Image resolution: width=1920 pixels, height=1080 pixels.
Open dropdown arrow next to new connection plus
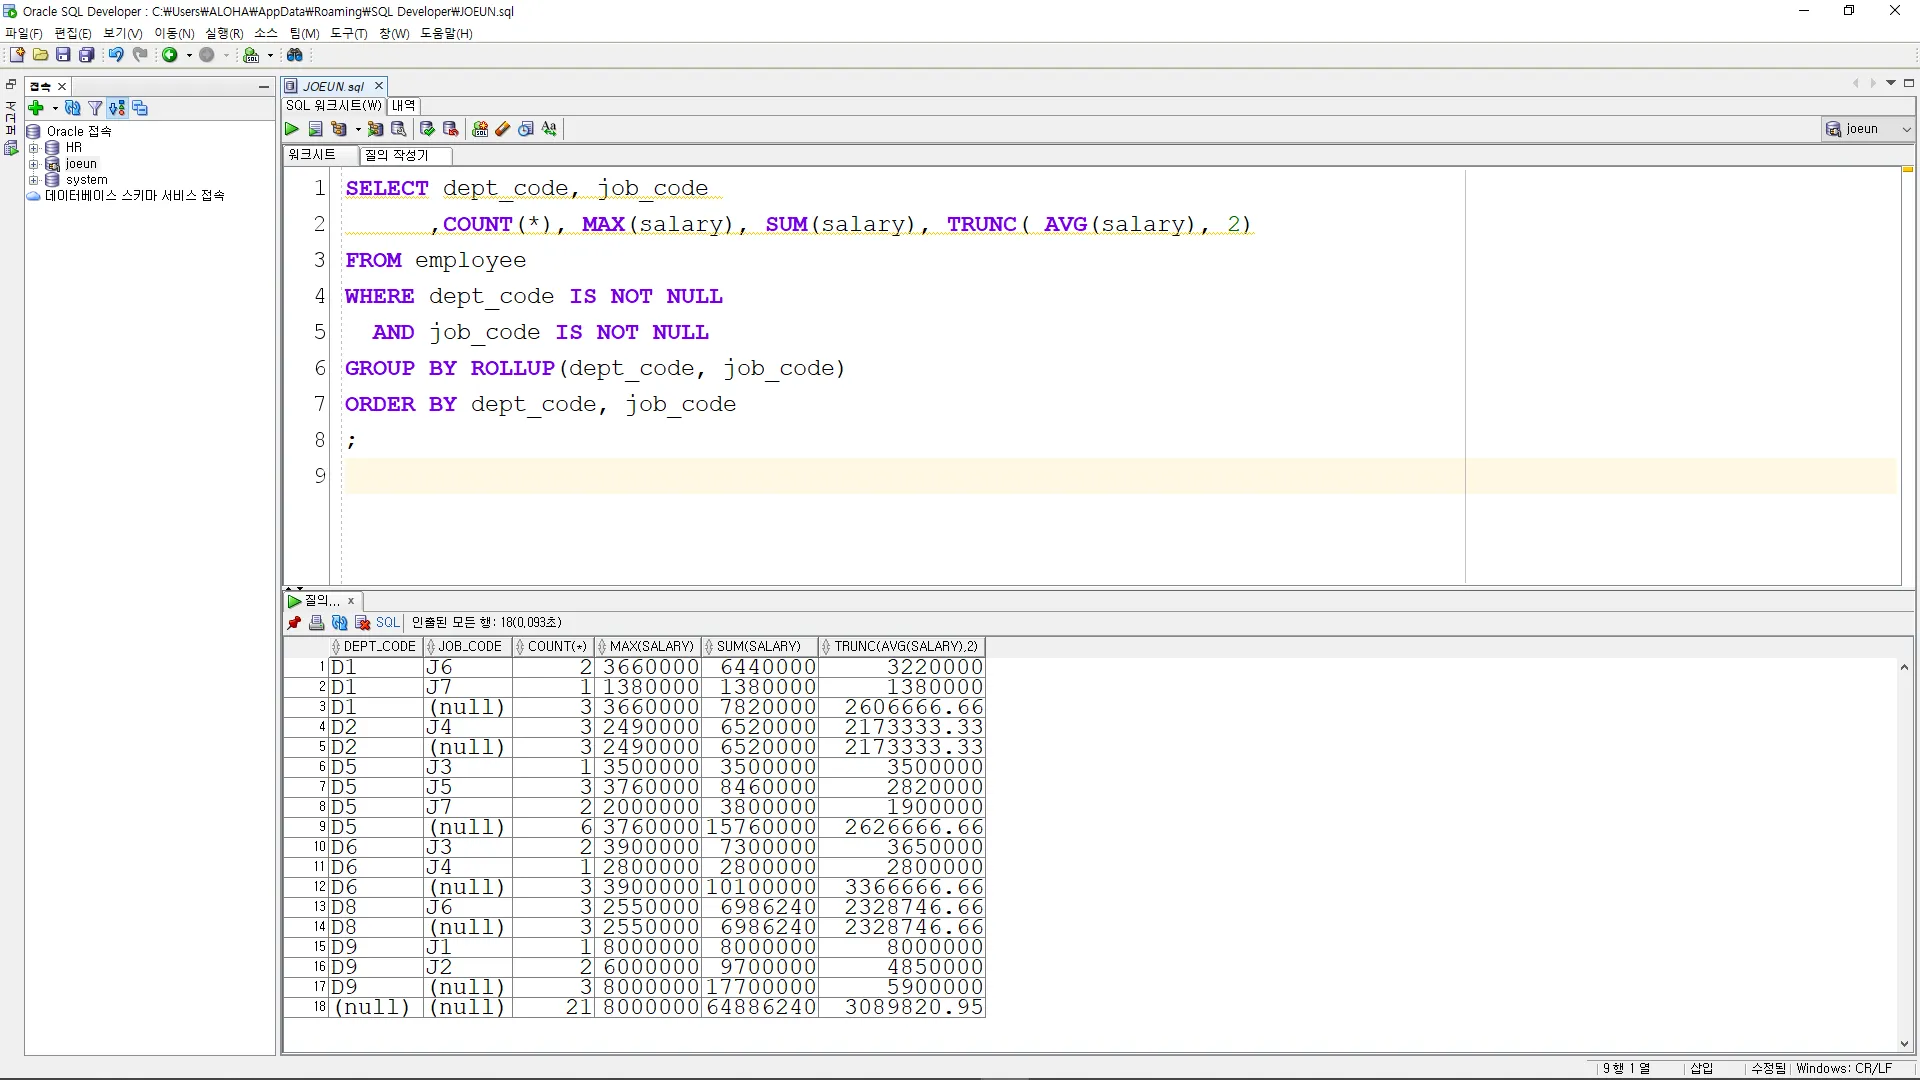[x=55, y=108]
